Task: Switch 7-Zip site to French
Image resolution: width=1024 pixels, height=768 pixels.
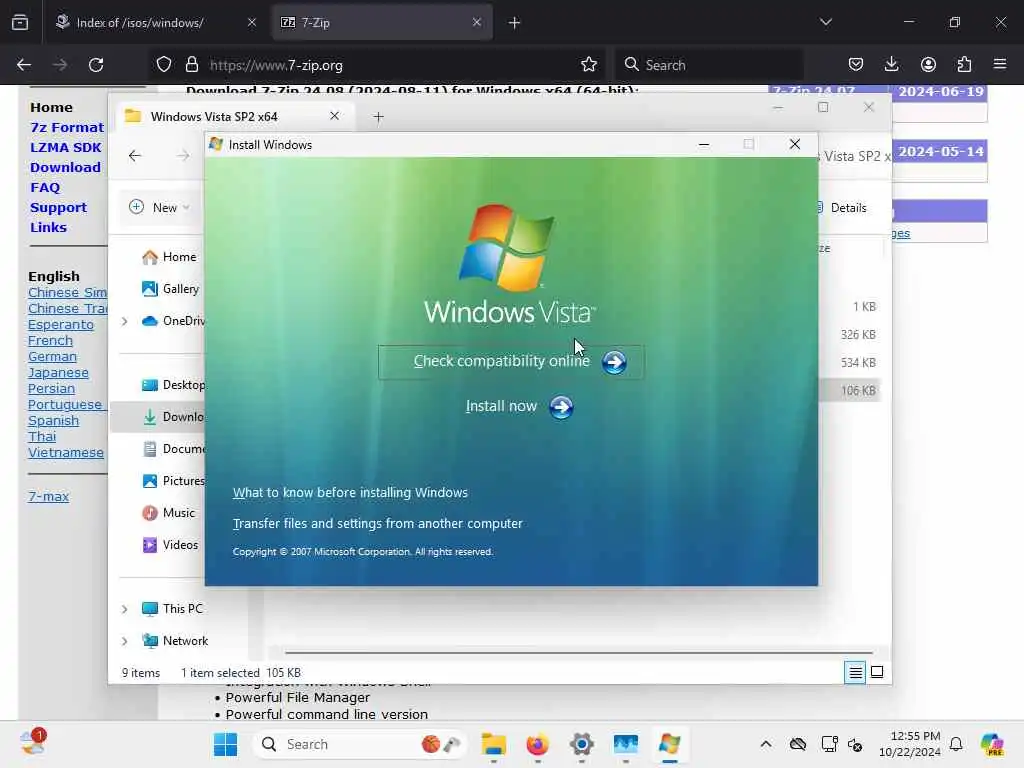Action: [50, 340]
